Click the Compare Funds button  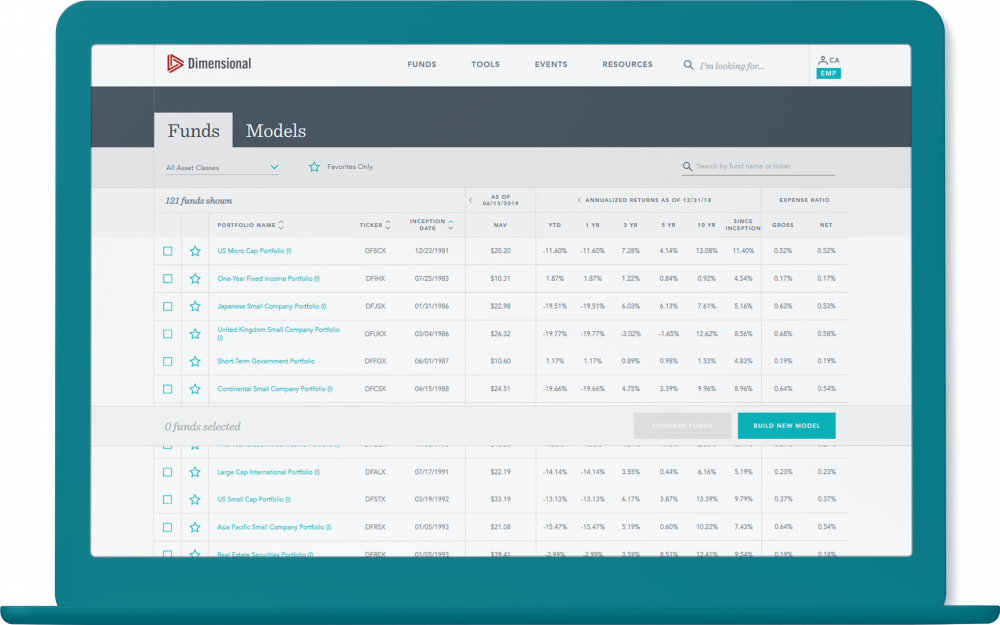click(x=682, y=426)
